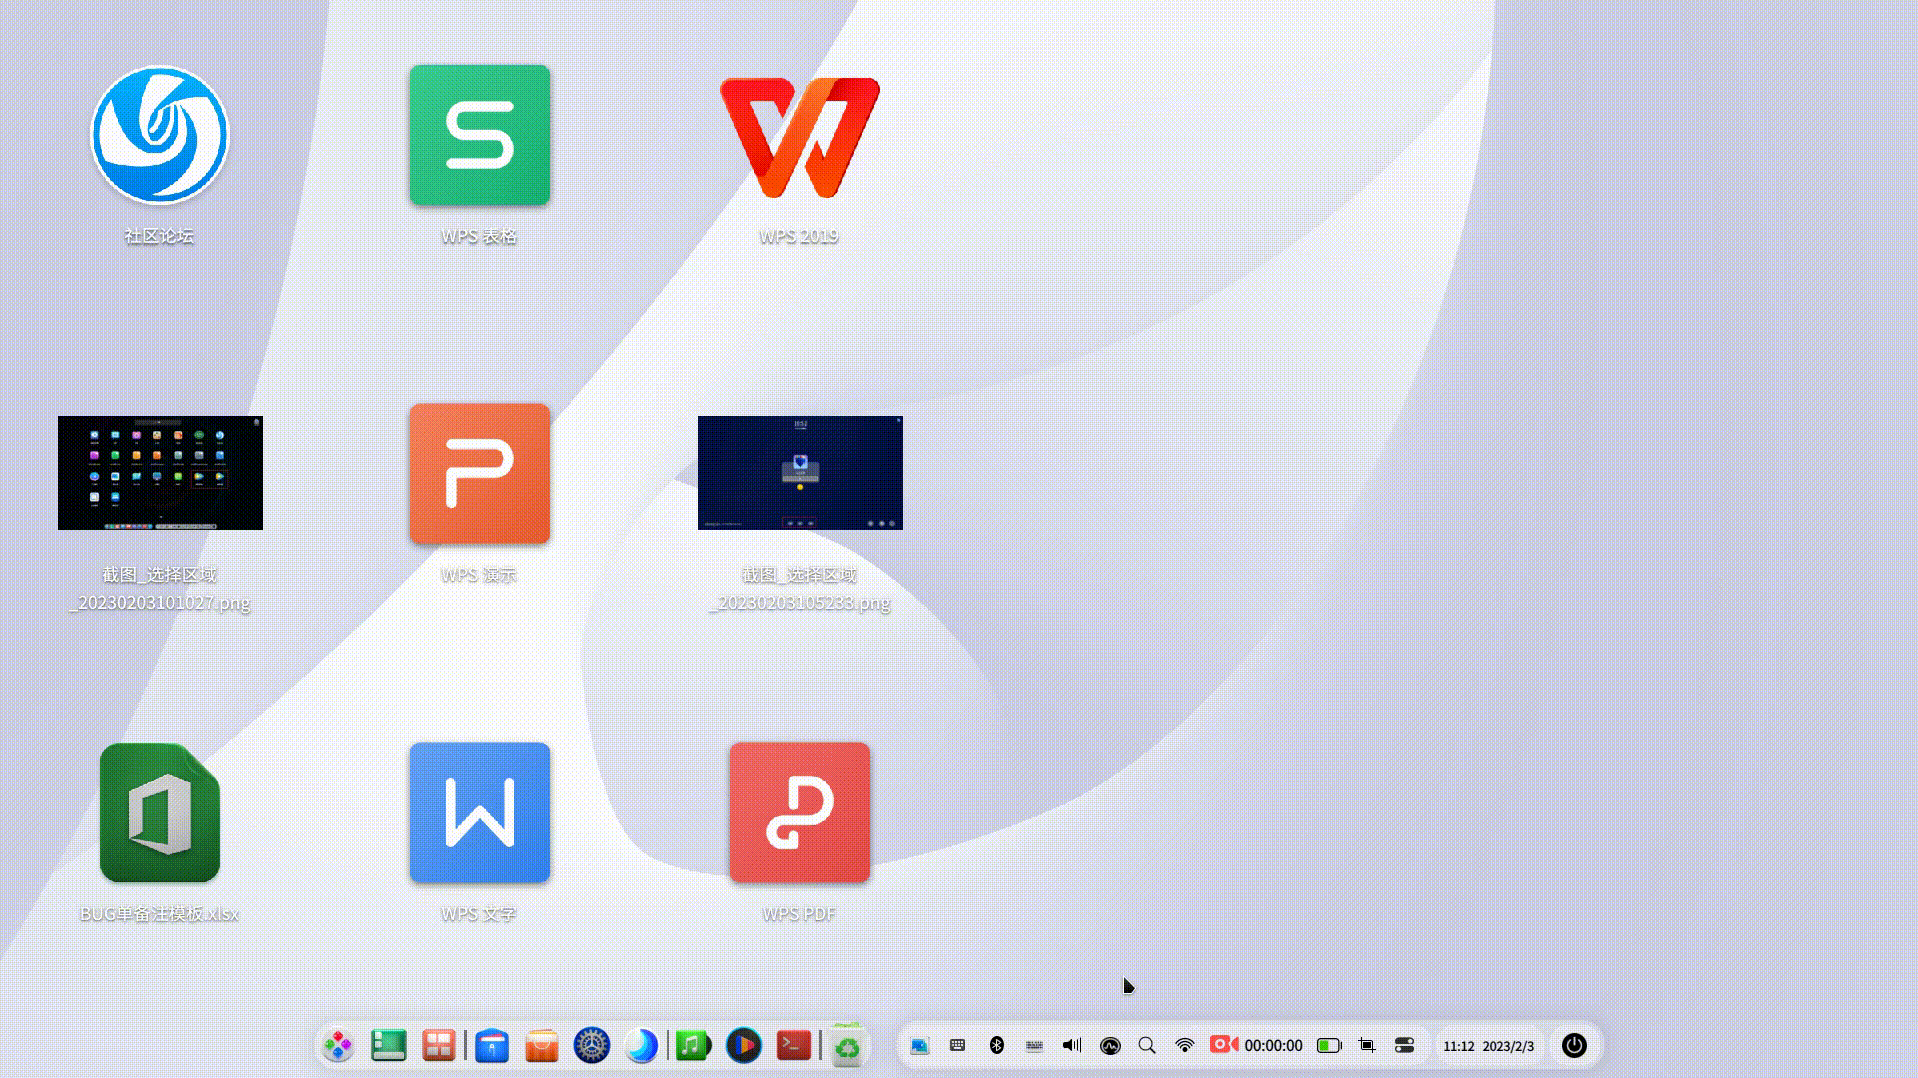Click the show desktop tray icon
The image size is (1918, 1078).
[919, 1046]
